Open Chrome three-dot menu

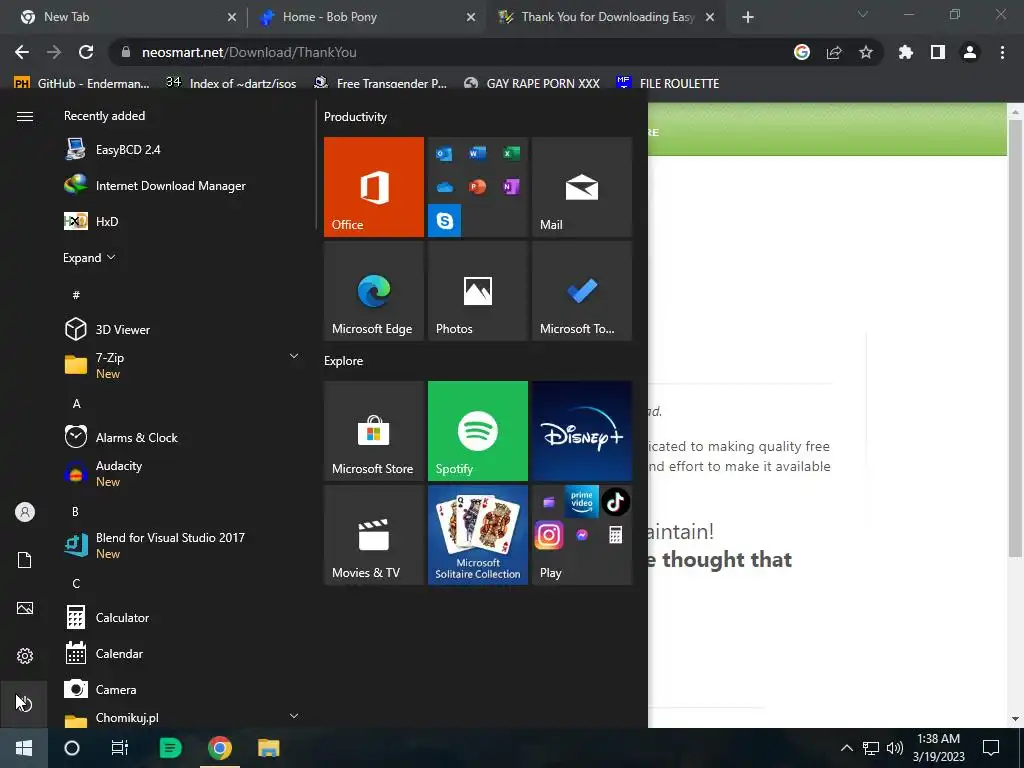coord(1002,52)
